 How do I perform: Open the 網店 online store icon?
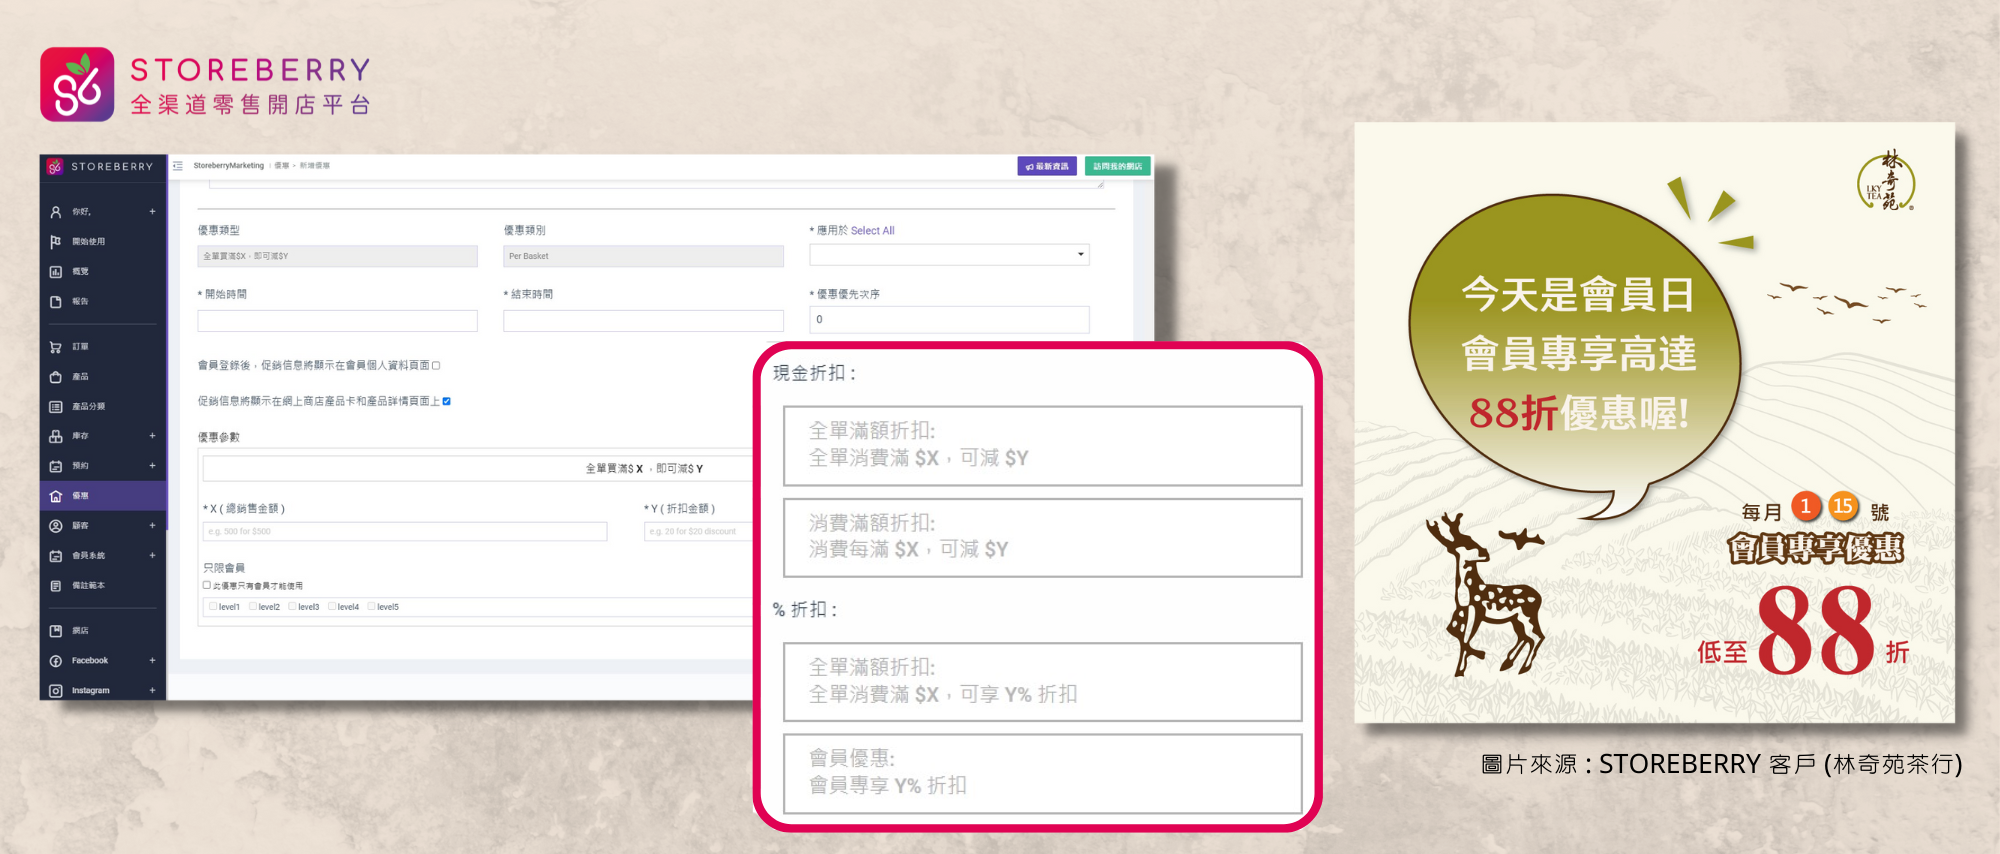click(56, 631)
